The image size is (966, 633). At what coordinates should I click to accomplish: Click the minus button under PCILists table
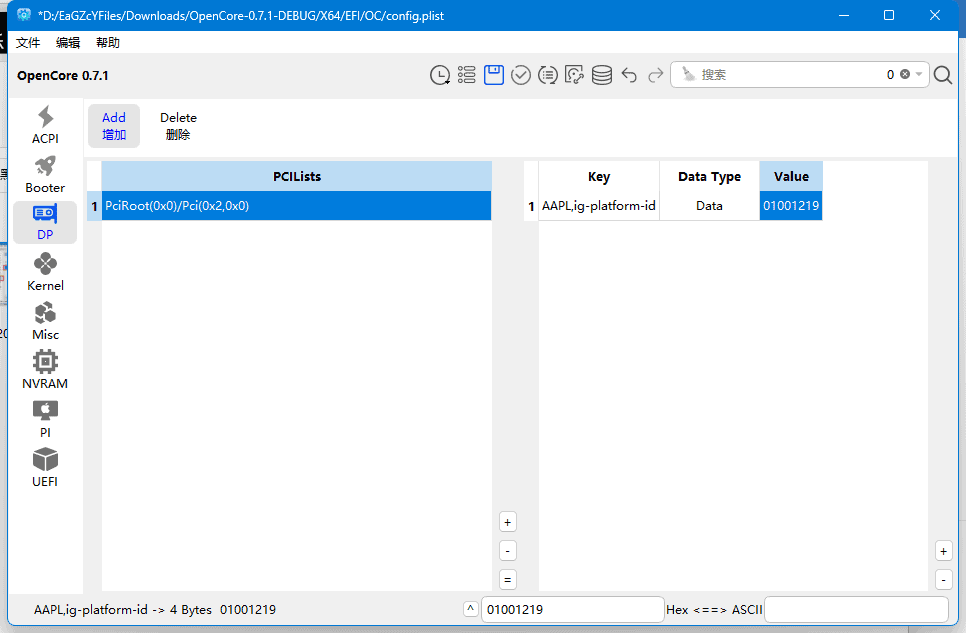coord(507,551)
